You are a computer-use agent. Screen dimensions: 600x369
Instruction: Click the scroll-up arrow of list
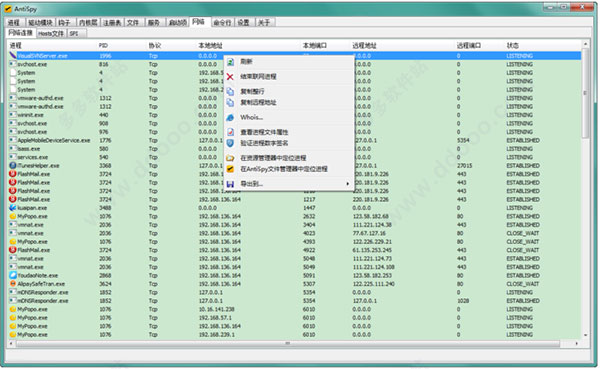pyautogui.click(x=585, y=44)
